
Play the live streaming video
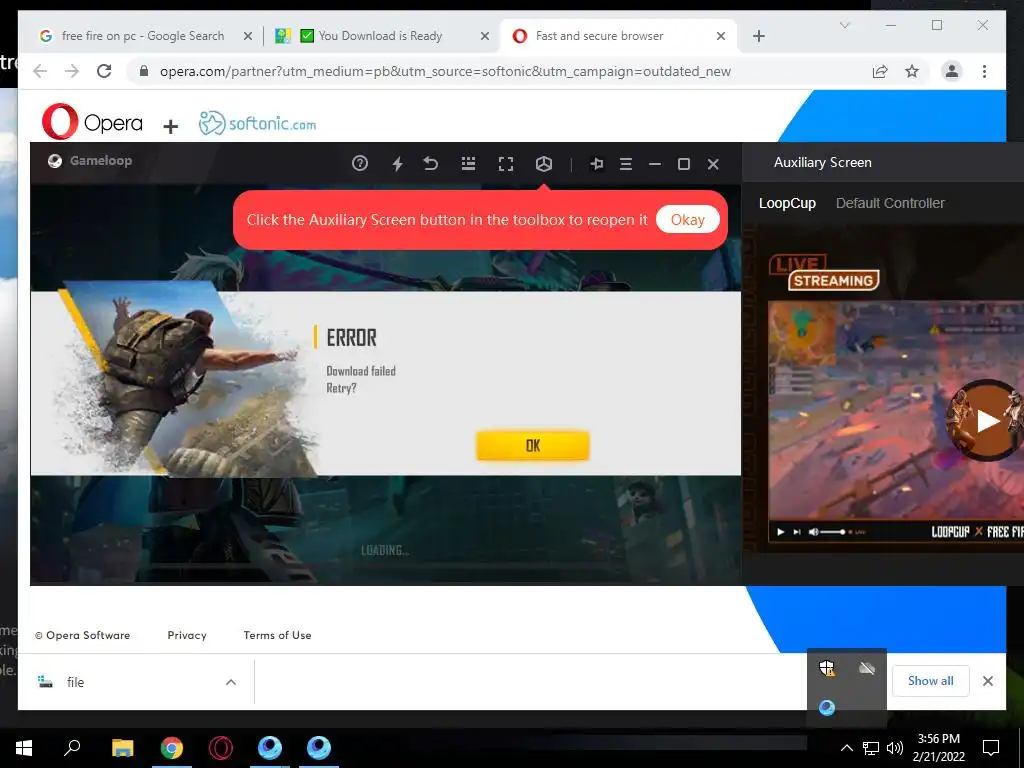pos(987,421)
